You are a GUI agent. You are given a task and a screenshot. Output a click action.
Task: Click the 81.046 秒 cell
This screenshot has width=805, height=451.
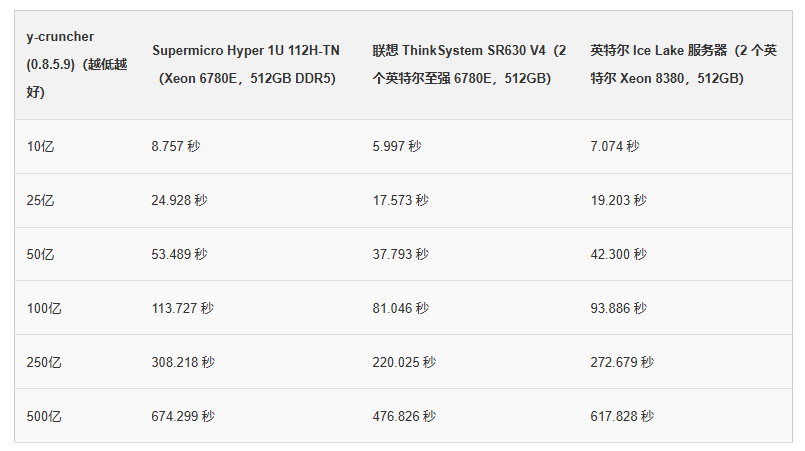400,308
